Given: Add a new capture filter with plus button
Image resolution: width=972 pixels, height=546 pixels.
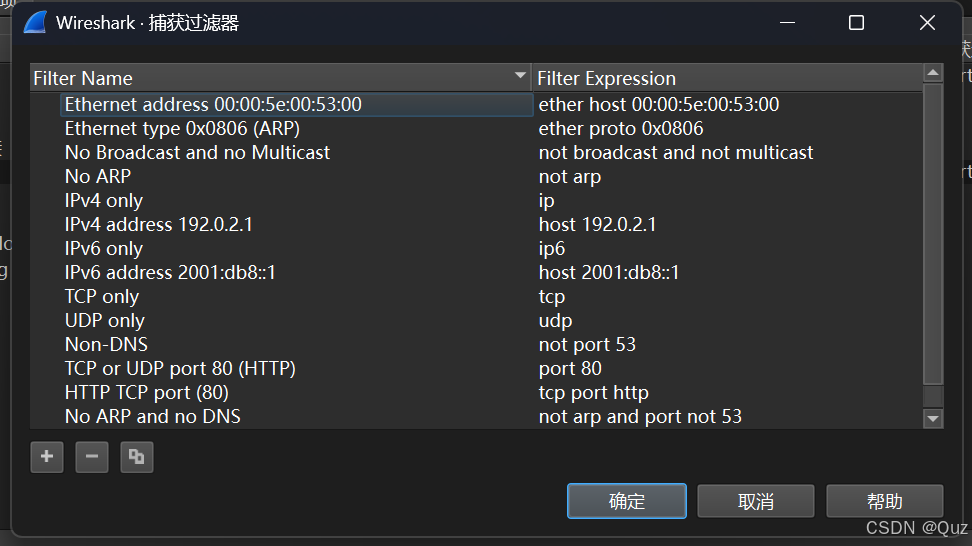Looking at the screenshot, I should point(47,457).
